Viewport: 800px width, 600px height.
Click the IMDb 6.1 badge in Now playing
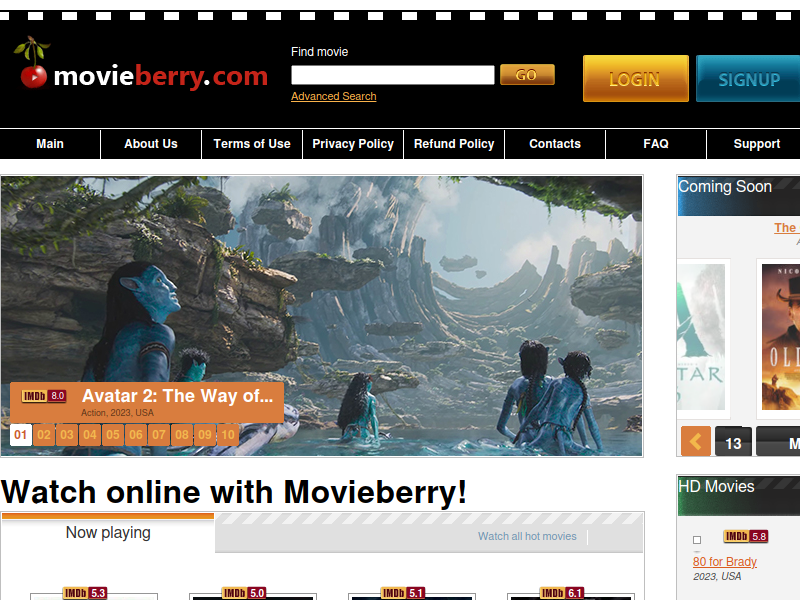562,593
